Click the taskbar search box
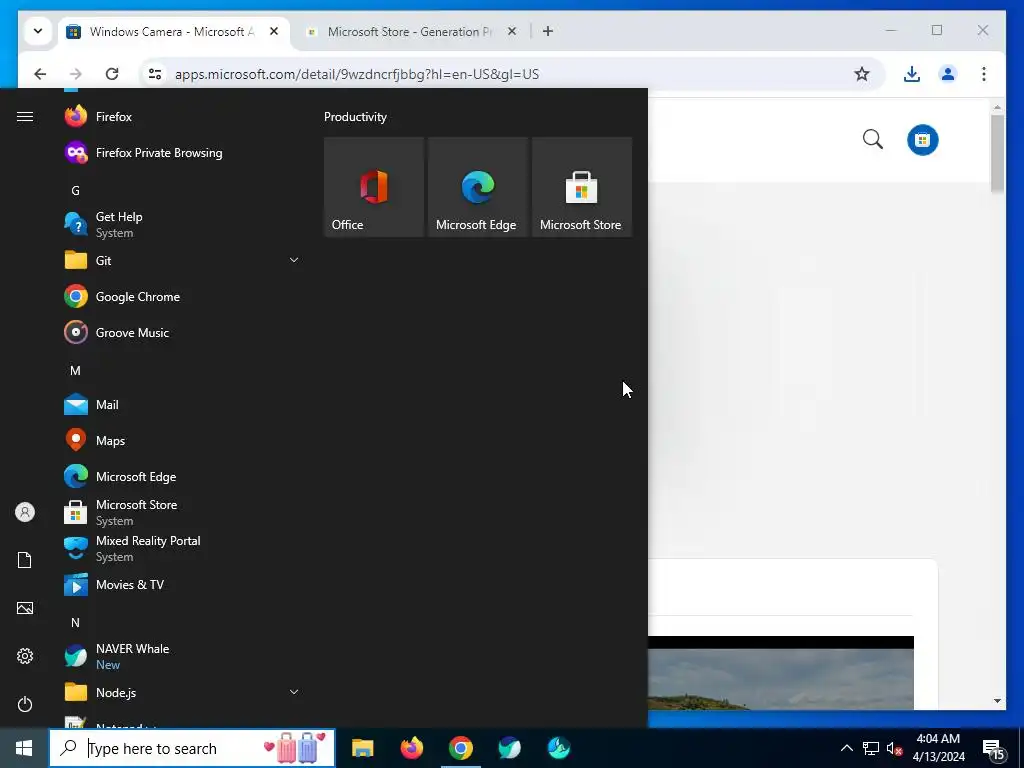The image size is (1024, 768). (x=192, y=748)
